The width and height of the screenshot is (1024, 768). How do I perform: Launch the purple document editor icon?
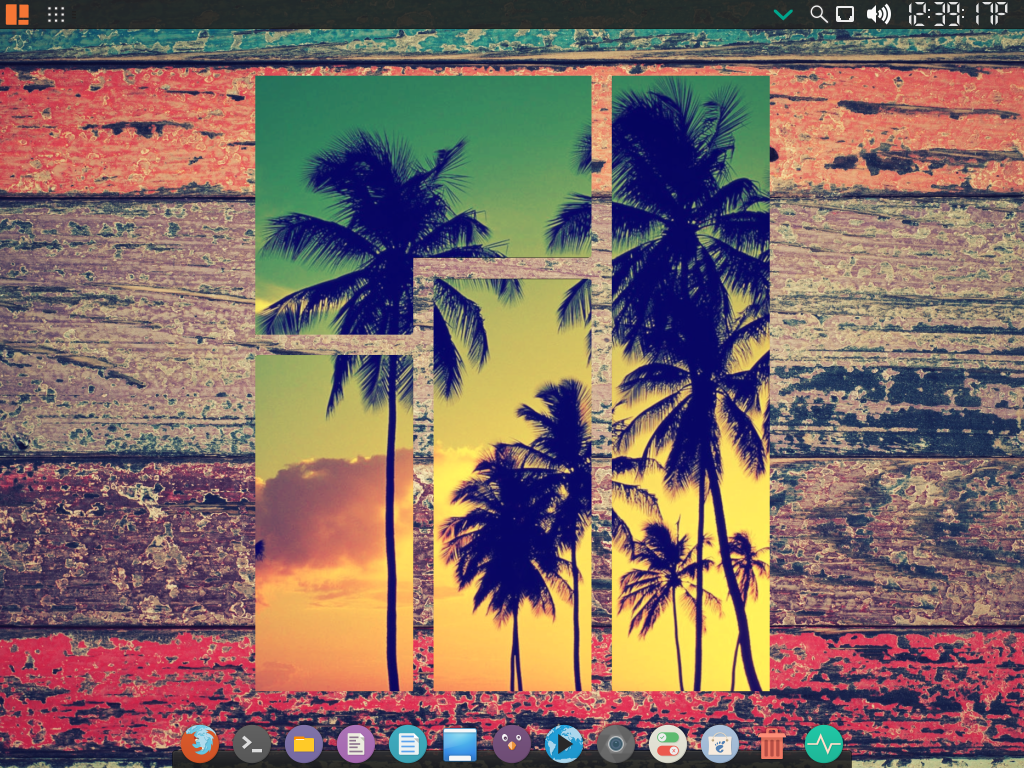coord(356,744)
